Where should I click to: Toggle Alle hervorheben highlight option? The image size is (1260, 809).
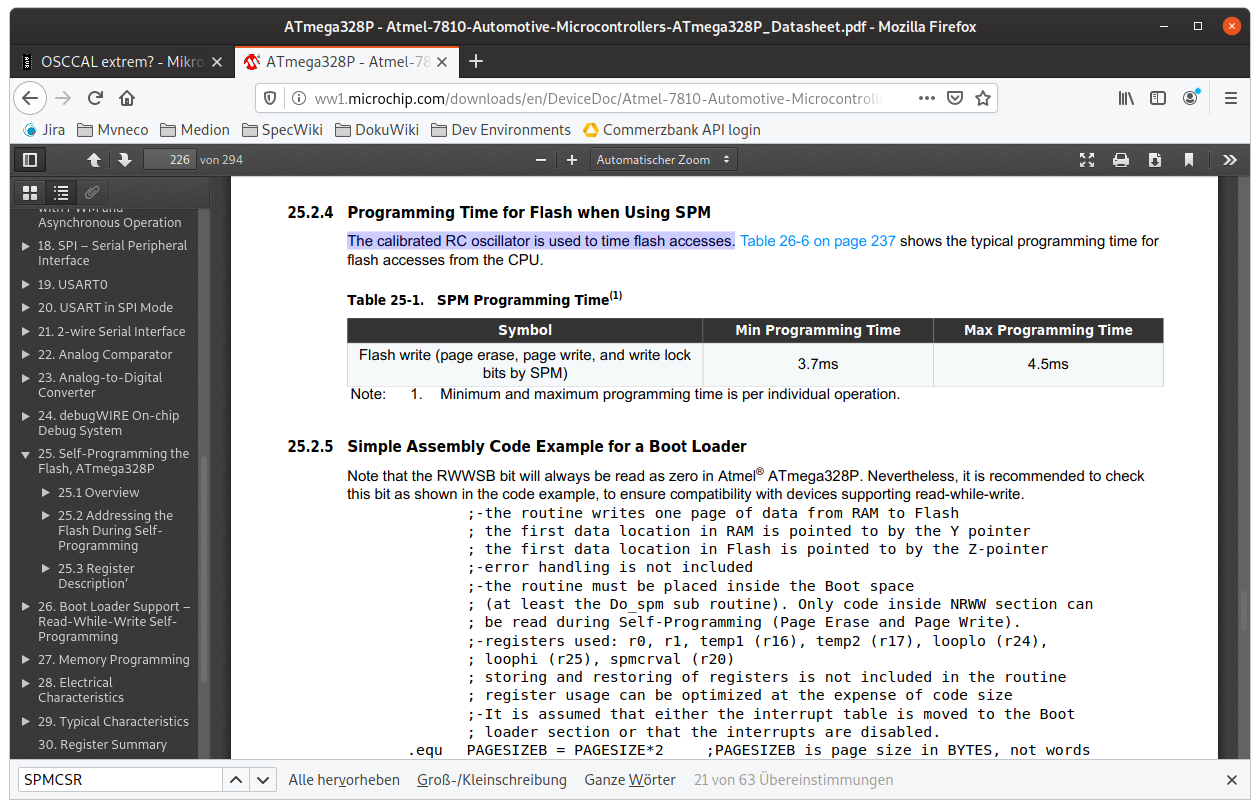pyautogui.click(x=344, y=780)
